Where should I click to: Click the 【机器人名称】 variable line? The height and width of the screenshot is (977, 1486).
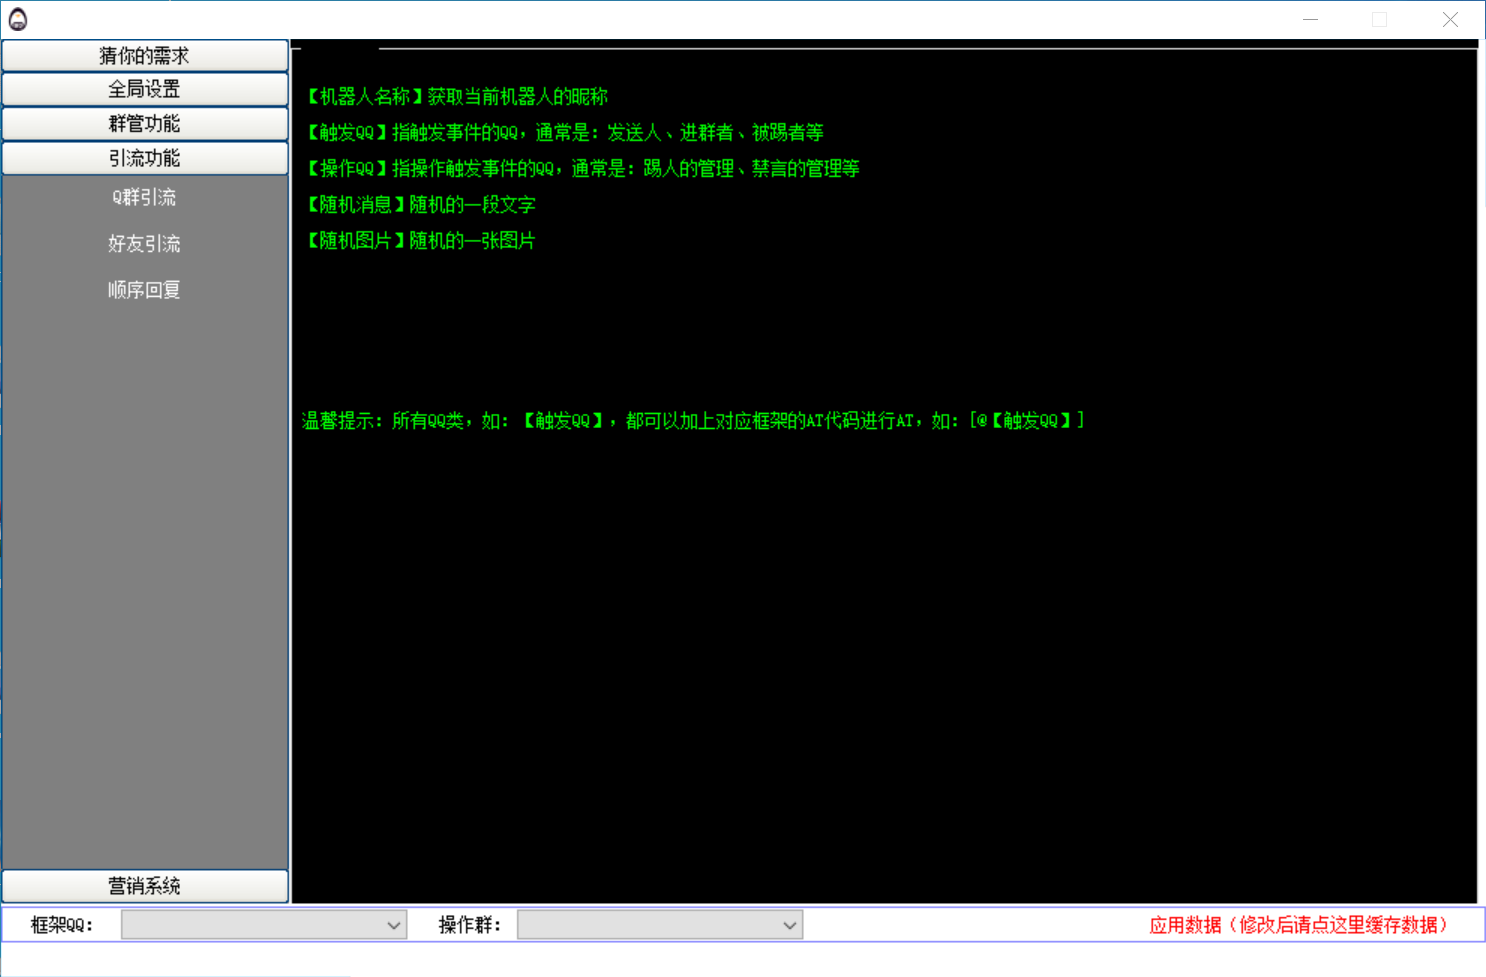pos(457,97)
